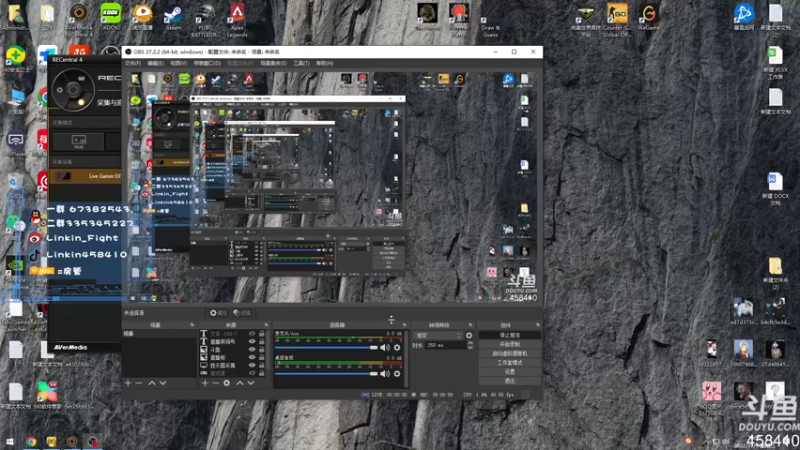
Task: Select the 场景 entry in the scenes list
Action: pyautogui.click(x=159, y=334)
